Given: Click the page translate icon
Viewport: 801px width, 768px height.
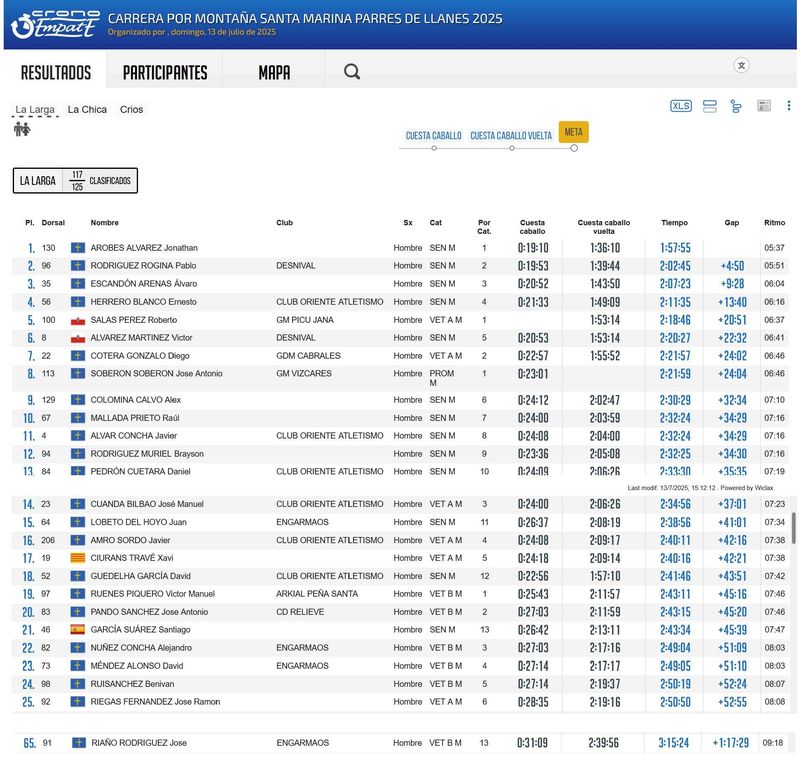Looking at the screenshot, I should pos(741,65).
